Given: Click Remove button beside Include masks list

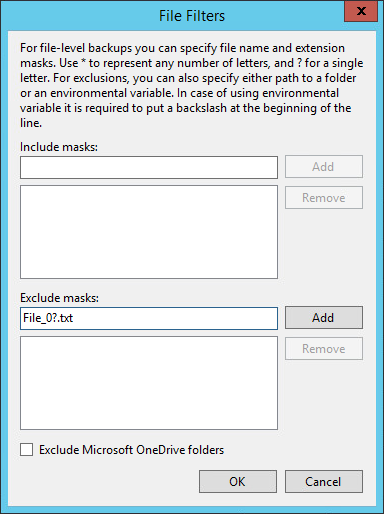Looking at the screenshot, I should click(324, 198).
